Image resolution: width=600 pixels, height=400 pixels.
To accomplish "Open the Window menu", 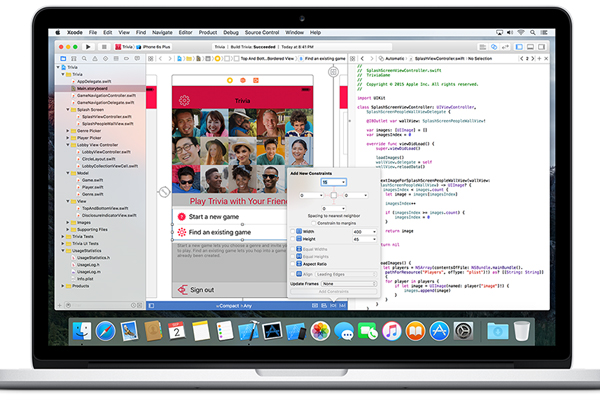I will (x=294, y=33).
